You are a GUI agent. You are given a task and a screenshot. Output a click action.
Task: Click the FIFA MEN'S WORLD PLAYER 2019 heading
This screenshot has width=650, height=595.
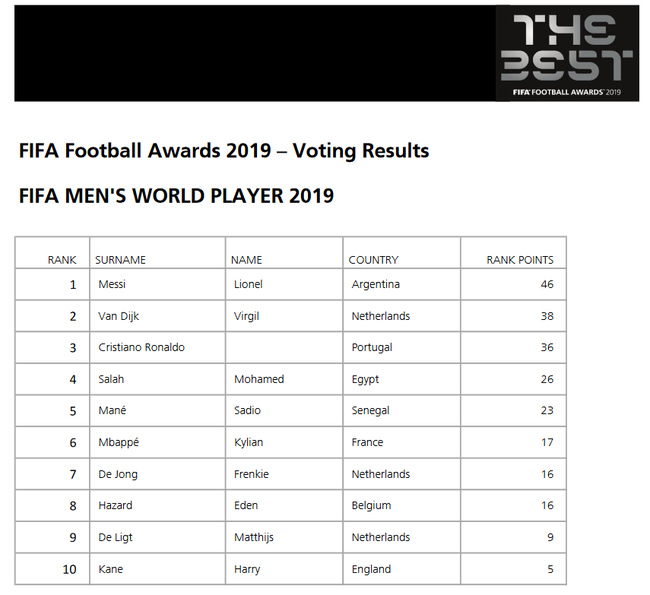(x=176, y=196)
